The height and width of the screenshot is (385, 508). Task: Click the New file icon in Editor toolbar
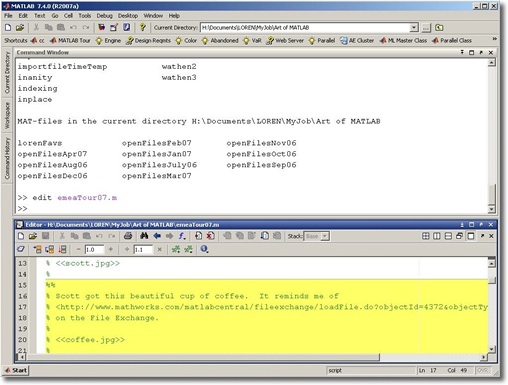pyautogui.click(x=21, y=236)
